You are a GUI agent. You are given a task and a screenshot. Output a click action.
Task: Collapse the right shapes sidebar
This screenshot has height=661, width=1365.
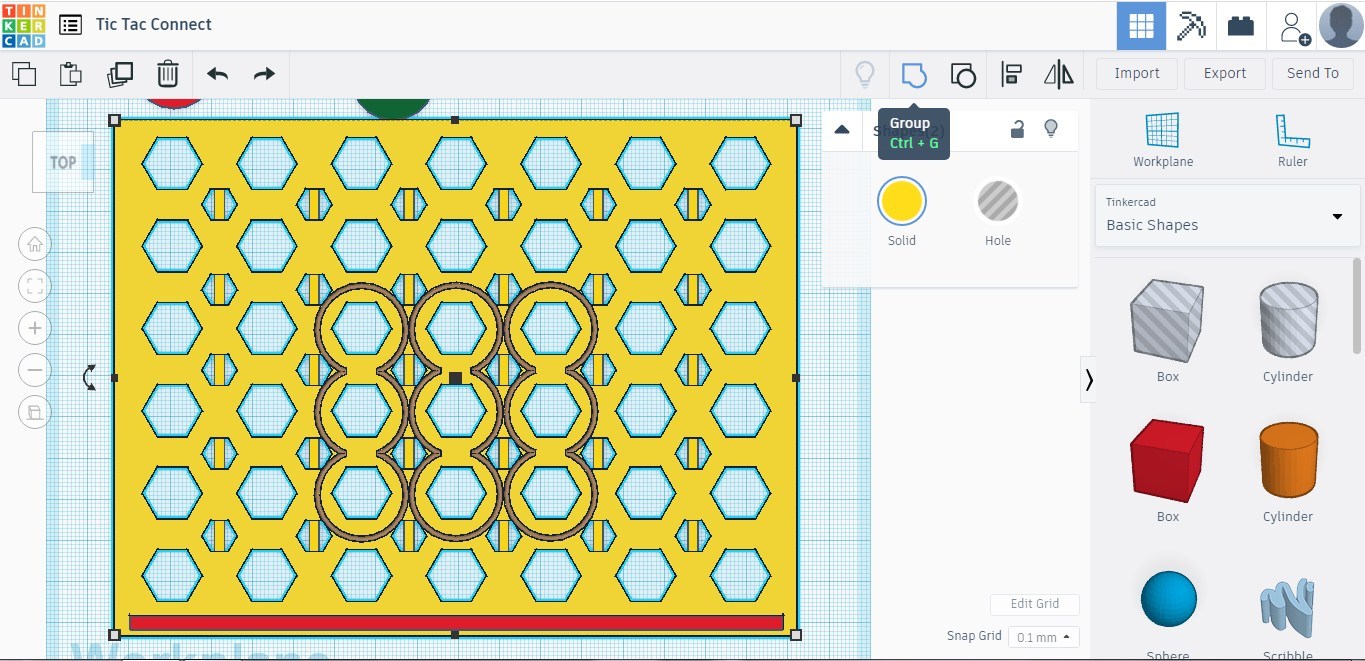(x=1088, y=380)
